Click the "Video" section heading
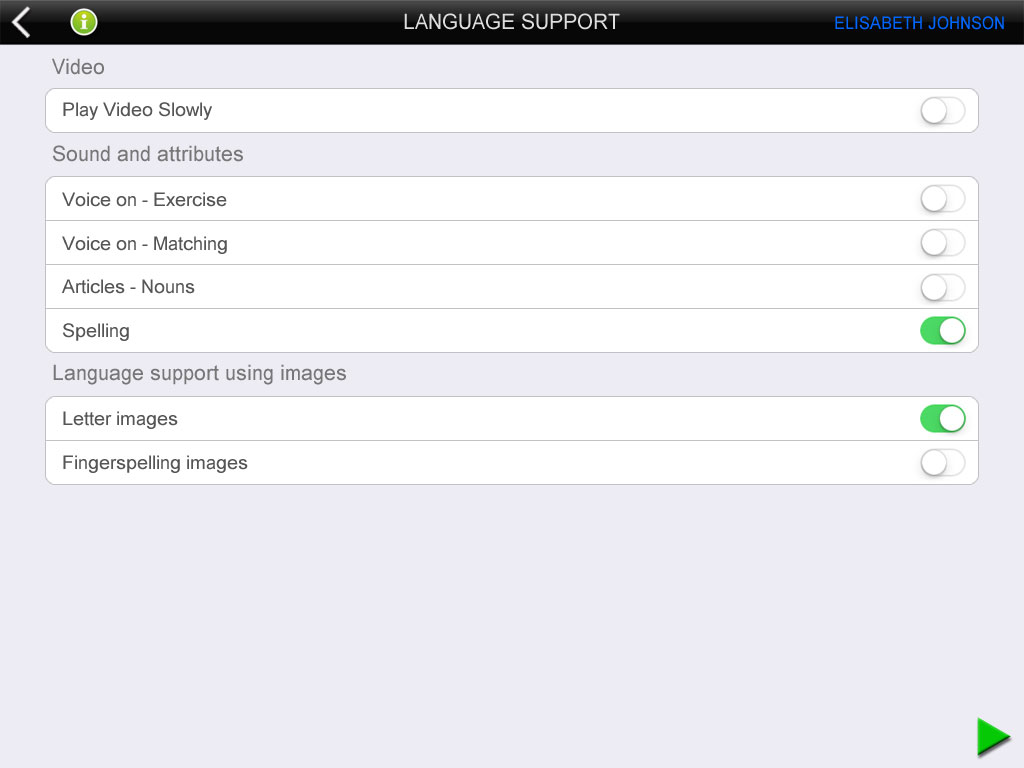Screen dimensions: 1024x768 tap(78, 67)
